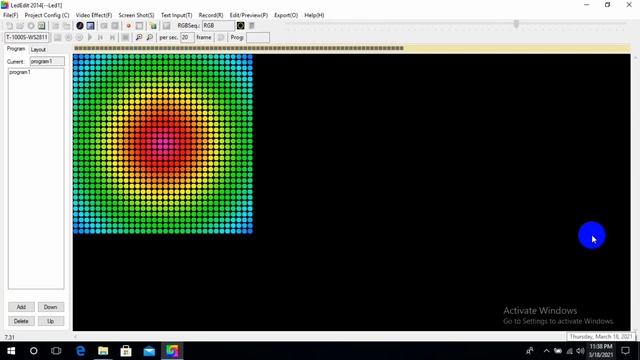
Task: Switch to the Layout tab
Action: click(38, 49)
